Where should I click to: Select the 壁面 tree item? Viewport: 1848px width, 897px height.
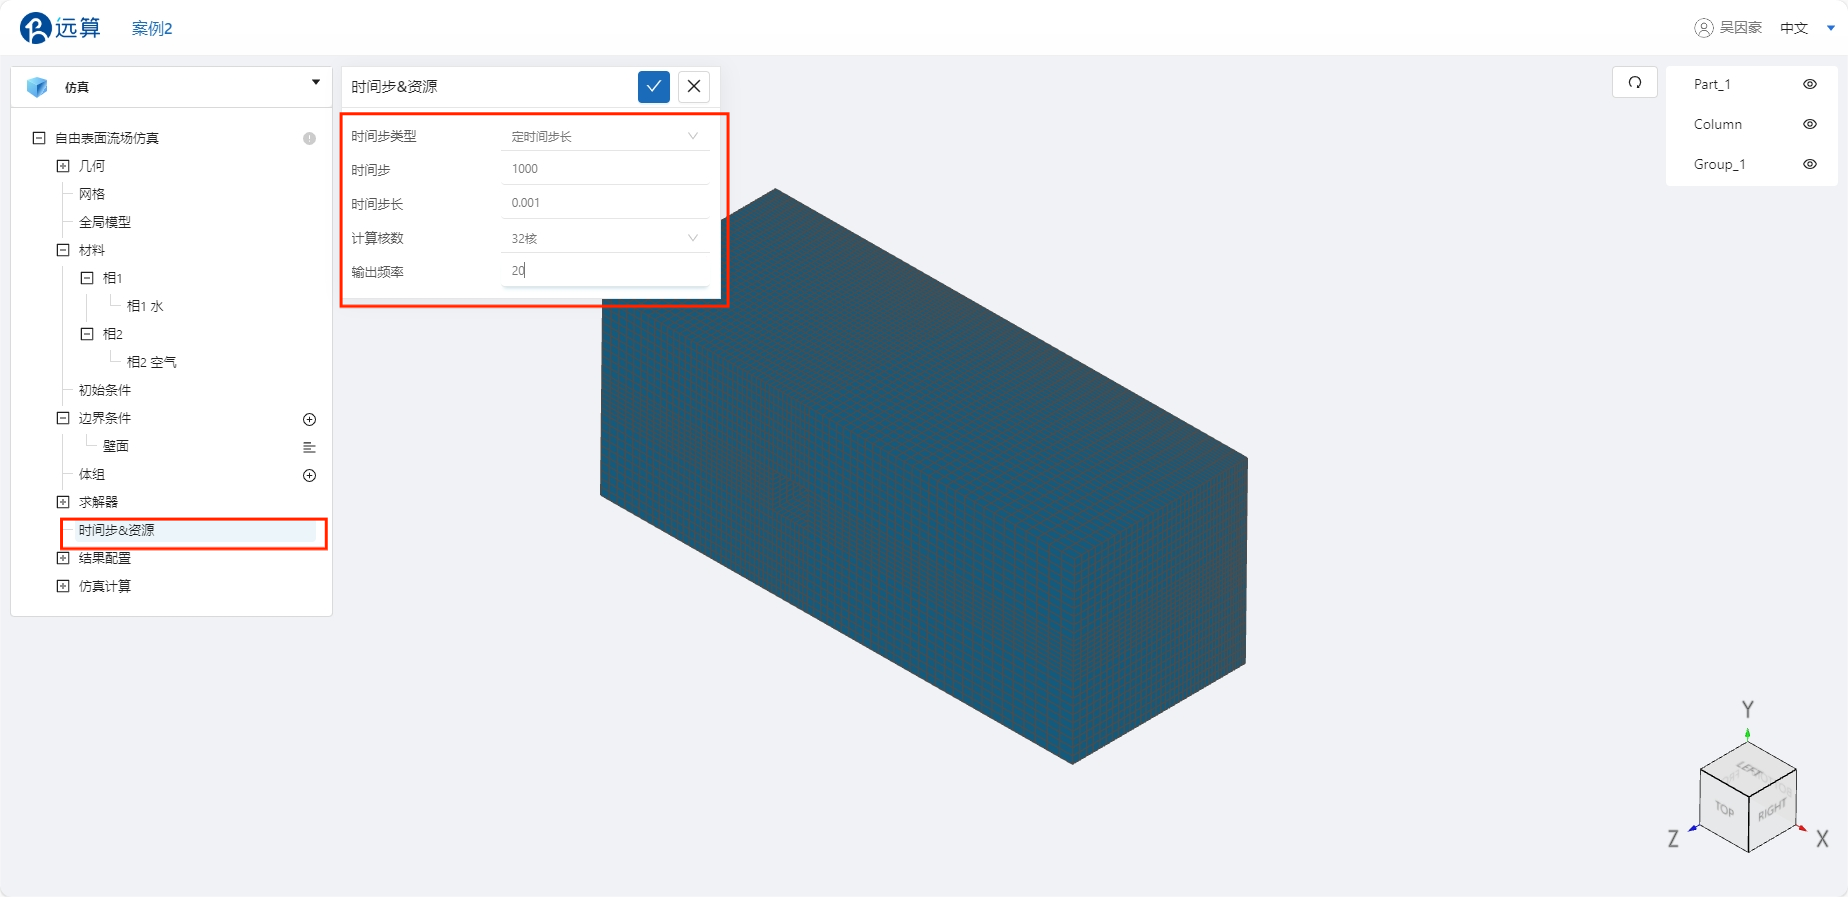(x=116, y=446)
